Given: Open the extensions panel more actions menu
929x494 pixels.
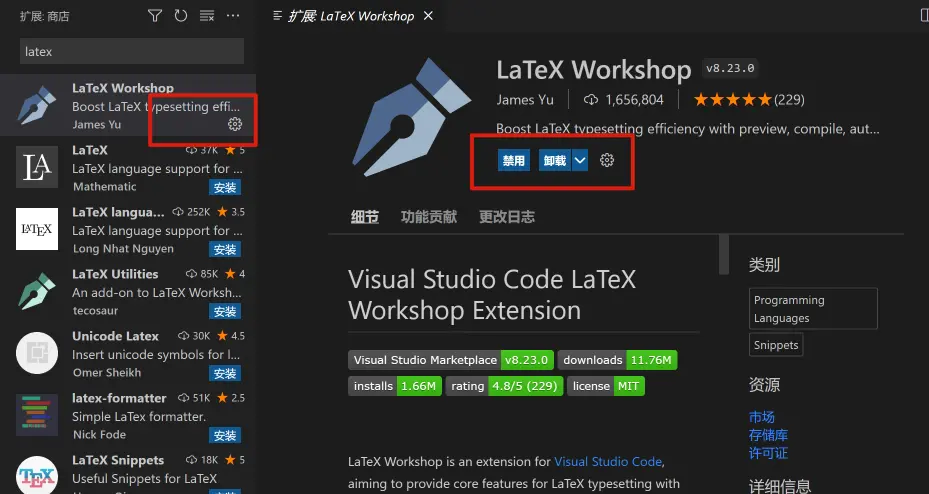Looking at the screenshot, I should click(x=233, y=16).
